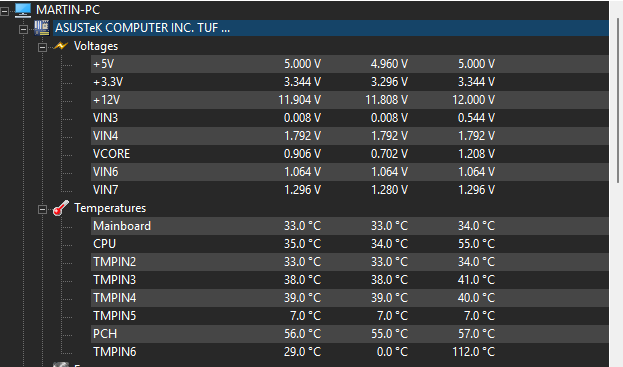Screen dimensions: 623x367
Task: Click the Temperatures thermometer icon
Action: point(60,208)
